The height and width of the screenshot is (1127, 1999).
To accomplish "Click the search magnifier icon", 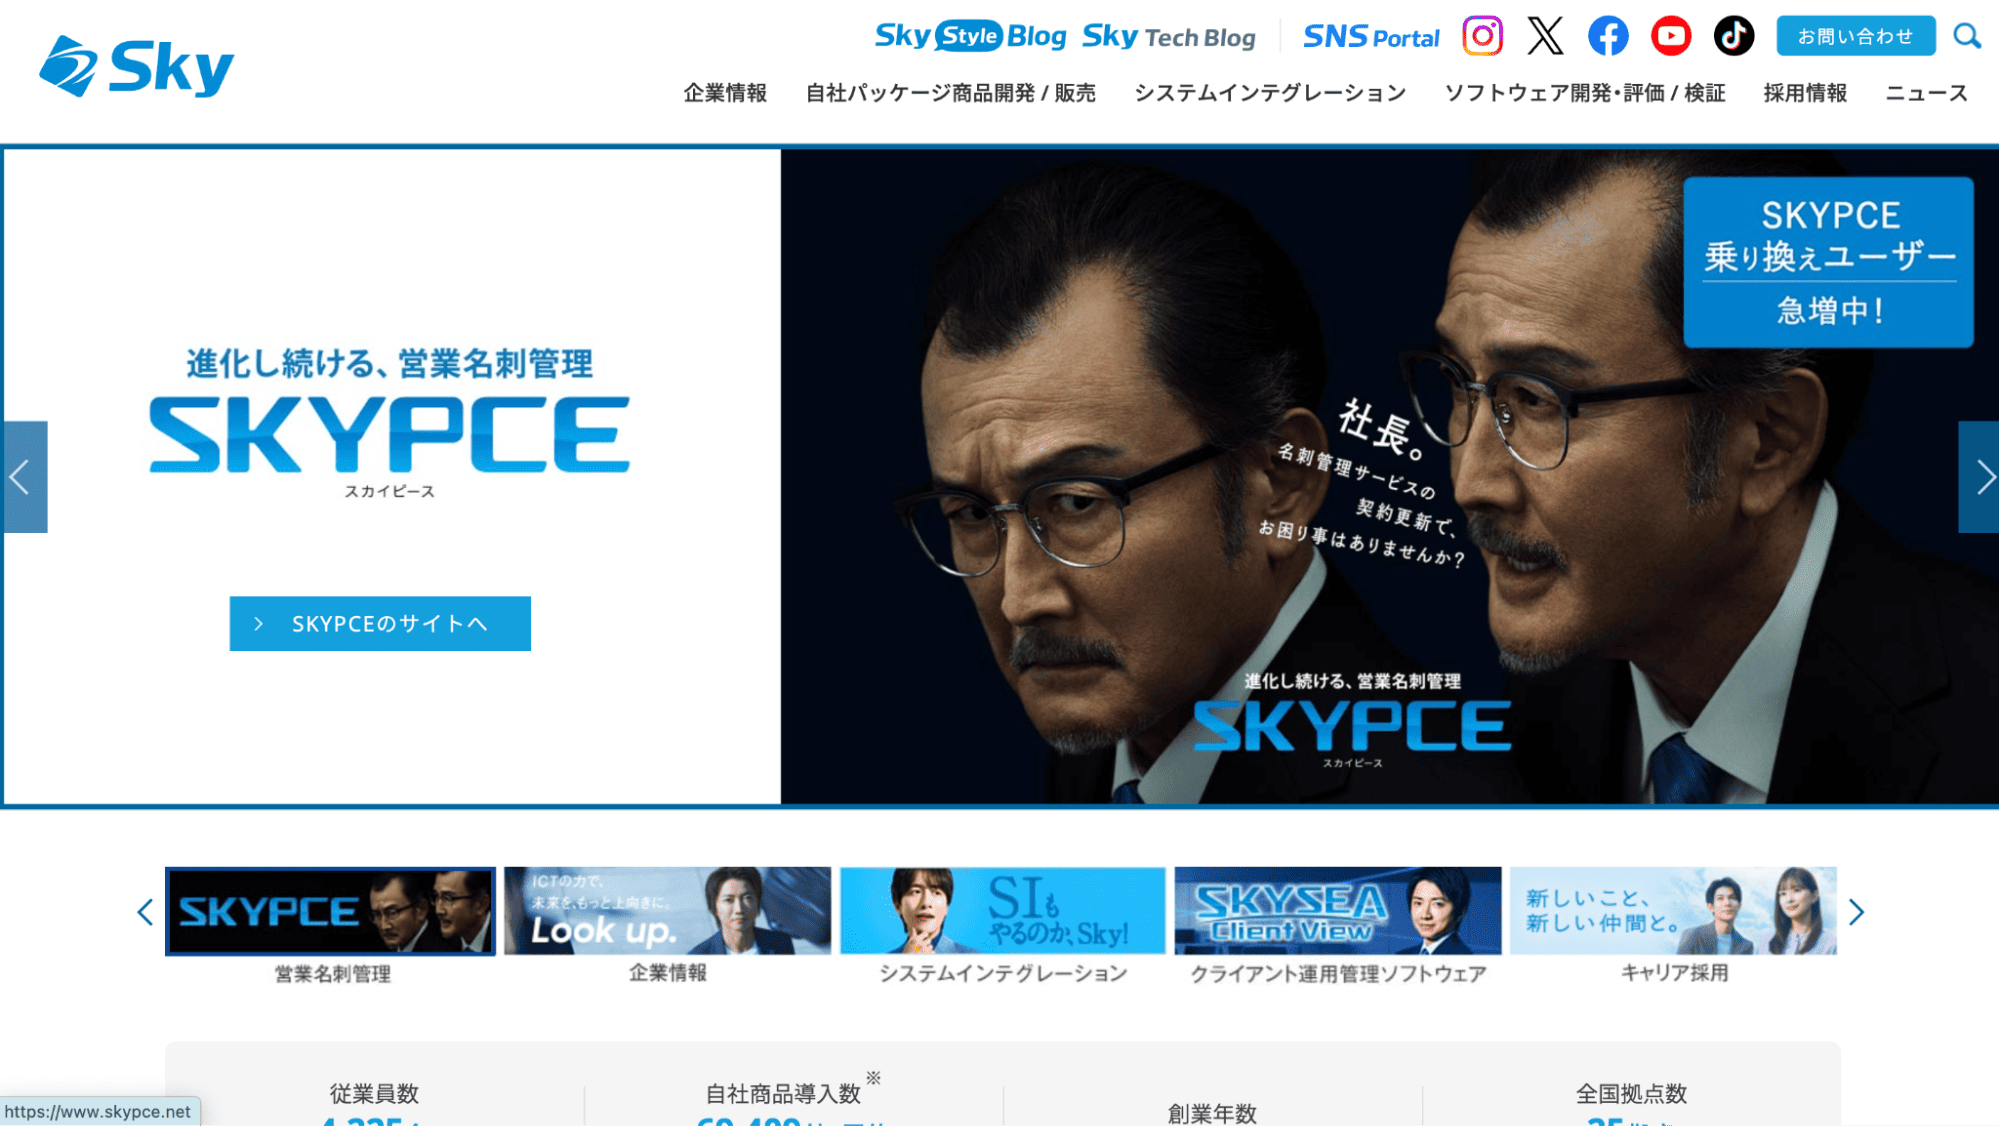I will click(1967, 36).
